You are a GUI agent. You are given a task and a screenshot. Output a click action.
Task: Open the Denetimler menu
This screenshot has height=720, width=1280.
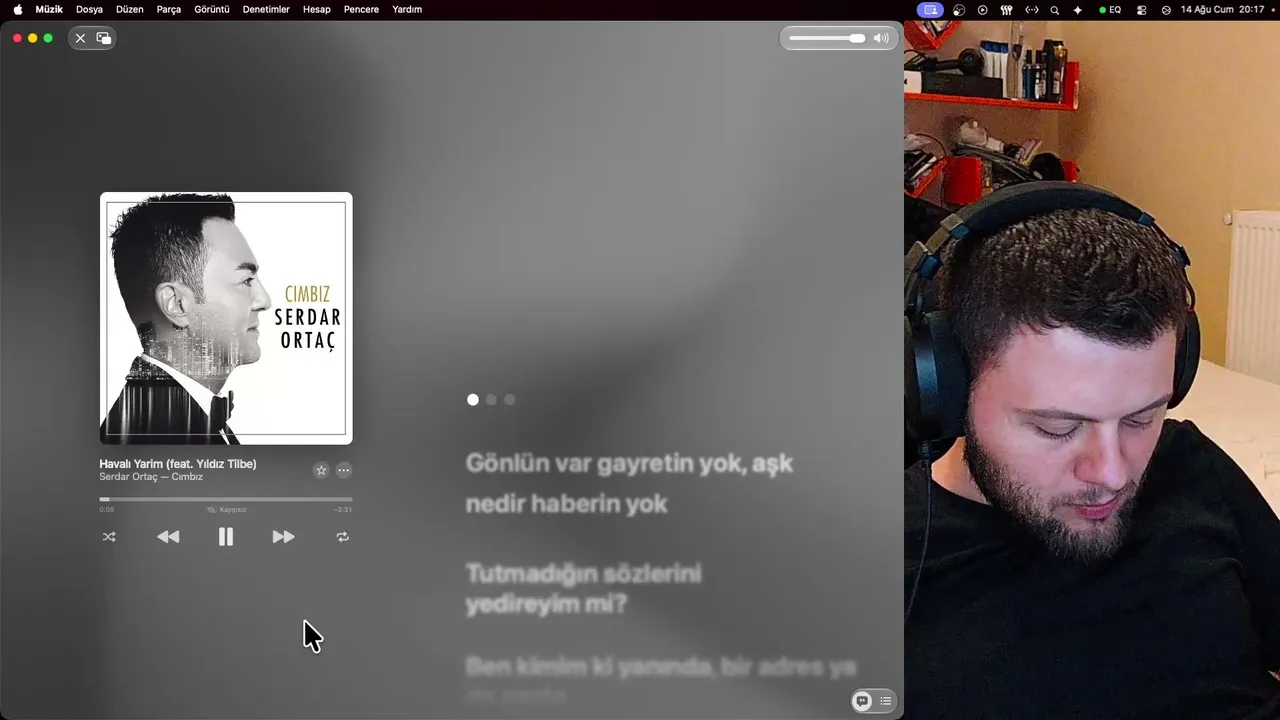point(266,10)
